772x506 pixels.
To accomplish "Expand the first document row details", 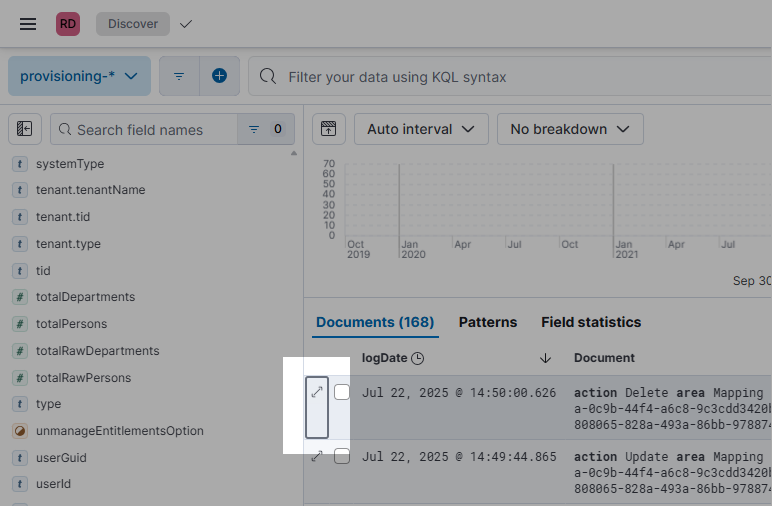I will [317, 393].
